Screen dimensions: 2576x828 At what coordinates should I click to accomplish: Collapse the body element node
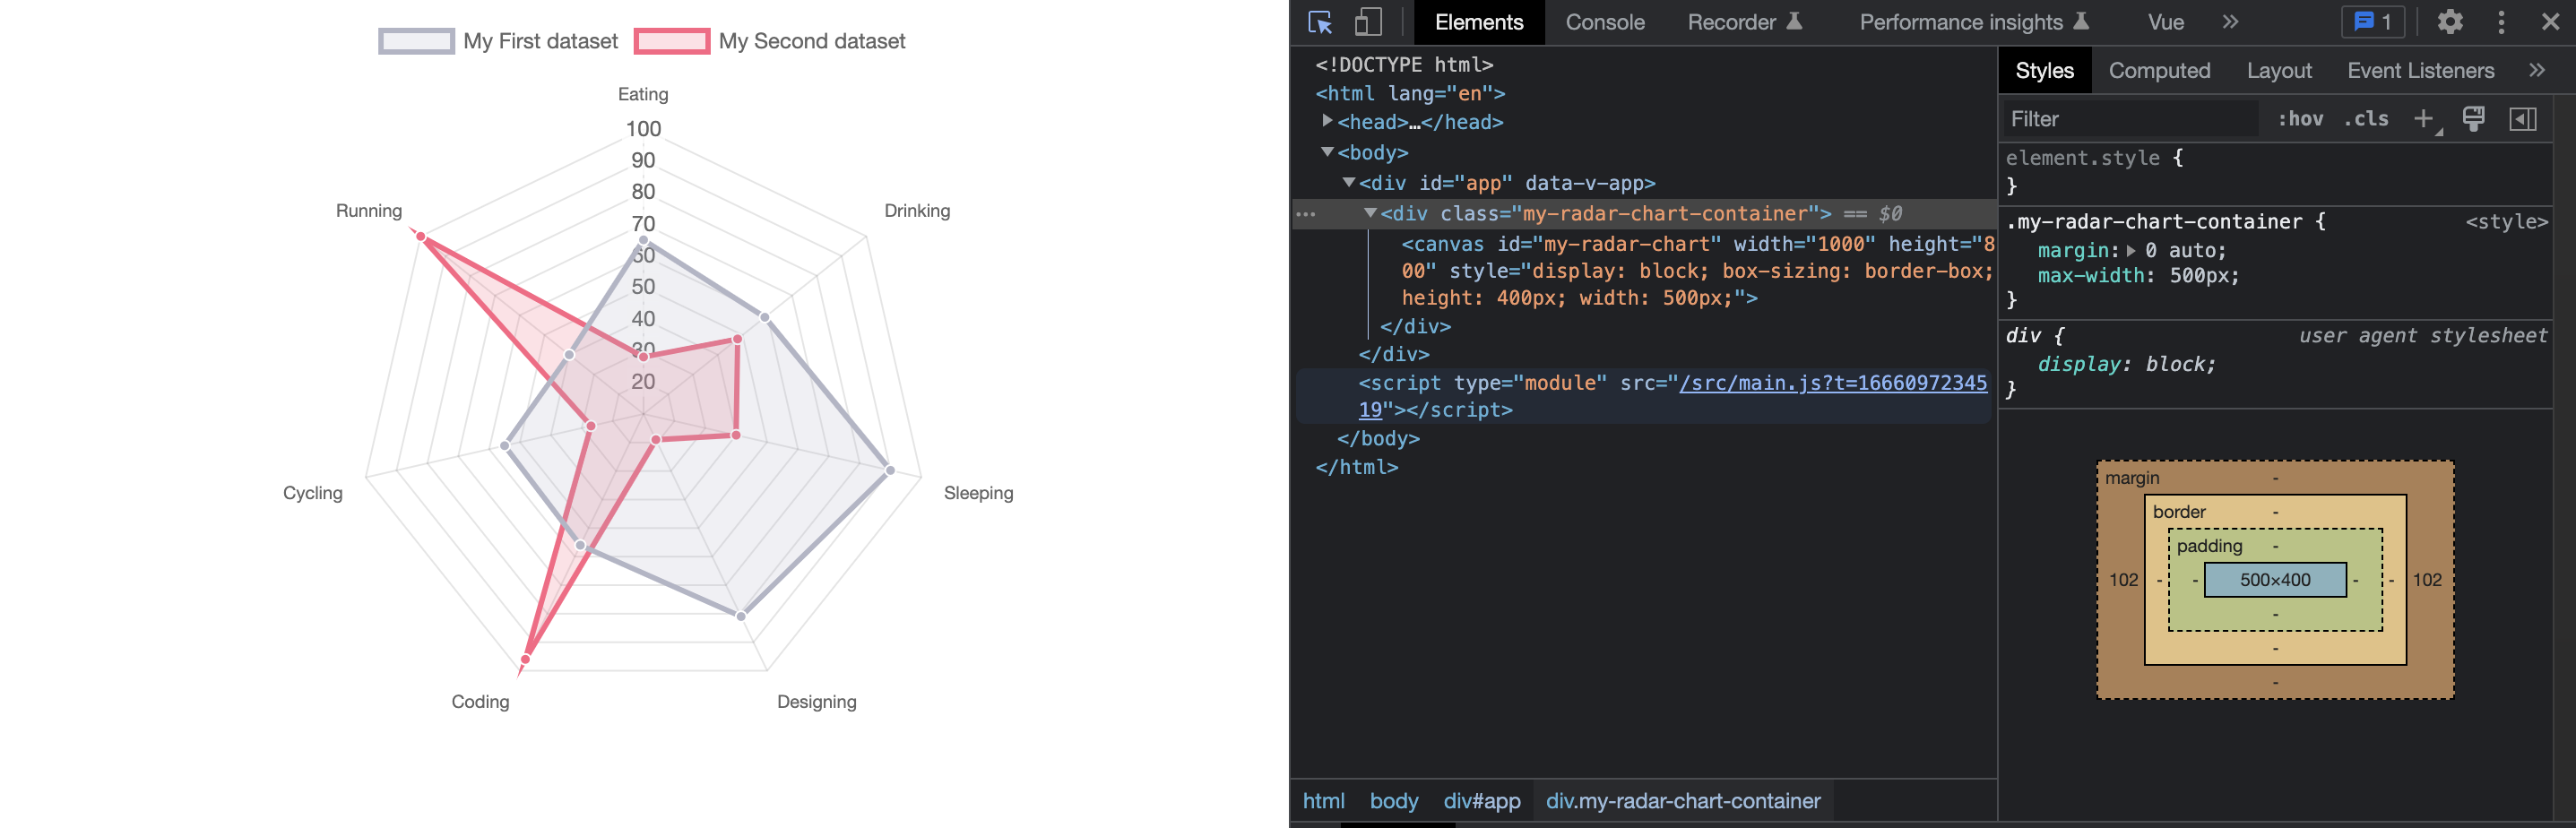pyautogui.click(x=1330, y=152)
